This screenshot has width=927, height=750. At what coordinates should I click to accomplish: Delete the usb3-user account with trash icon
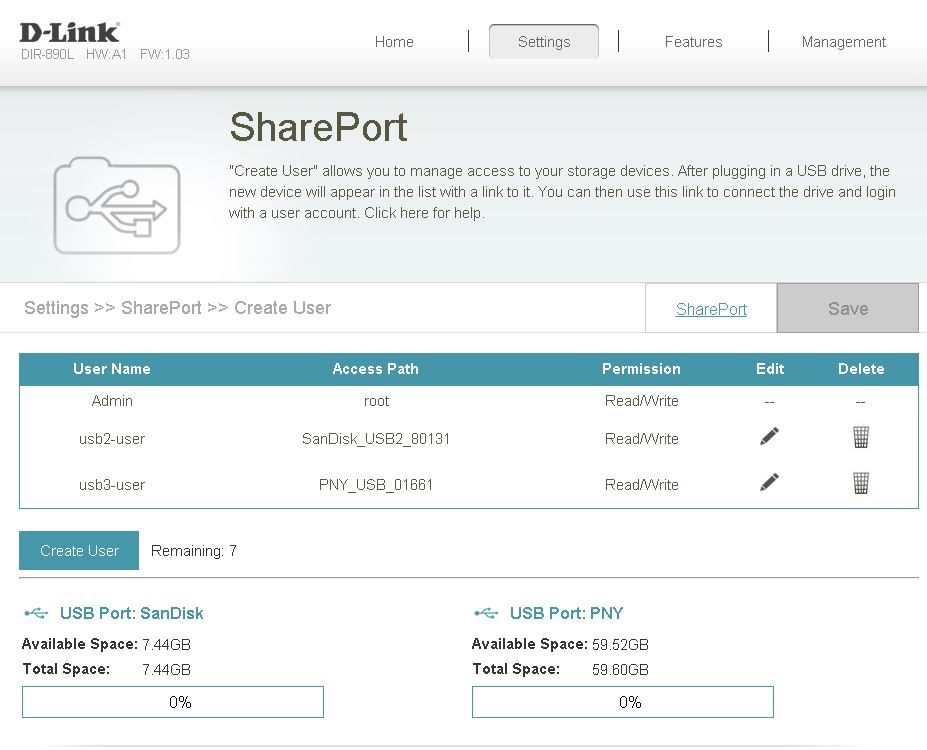(x=861, y=483)
